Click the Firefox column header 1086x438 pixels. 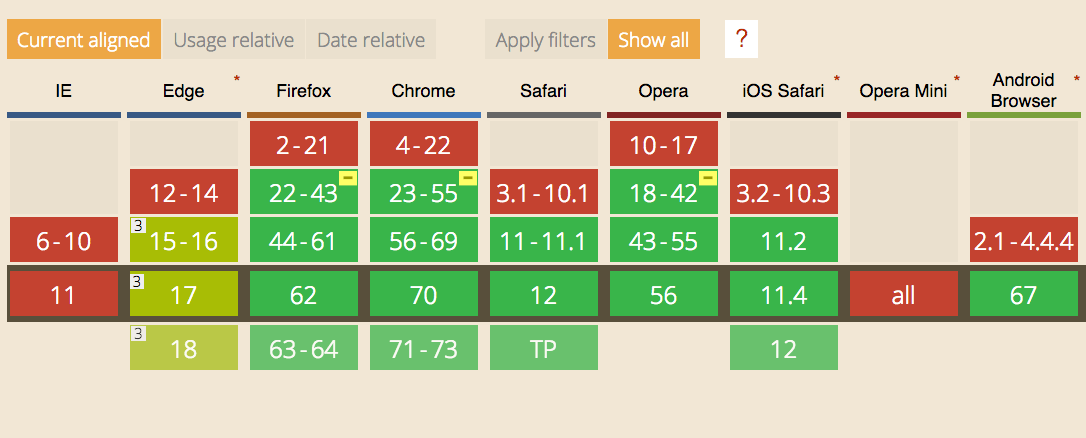(304, 91)
